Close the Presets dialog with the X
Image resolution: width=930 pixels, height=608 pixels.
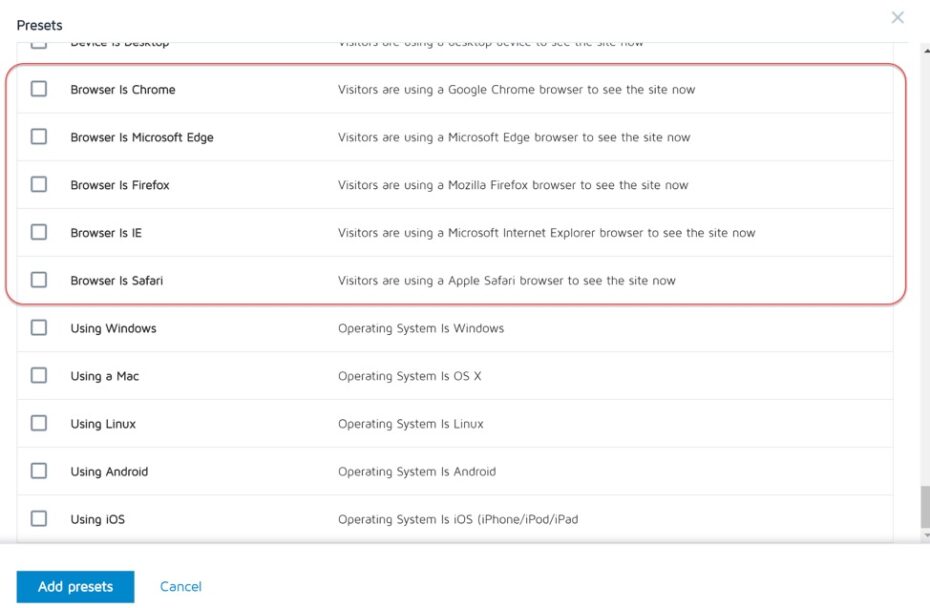(x=897, y=17)
